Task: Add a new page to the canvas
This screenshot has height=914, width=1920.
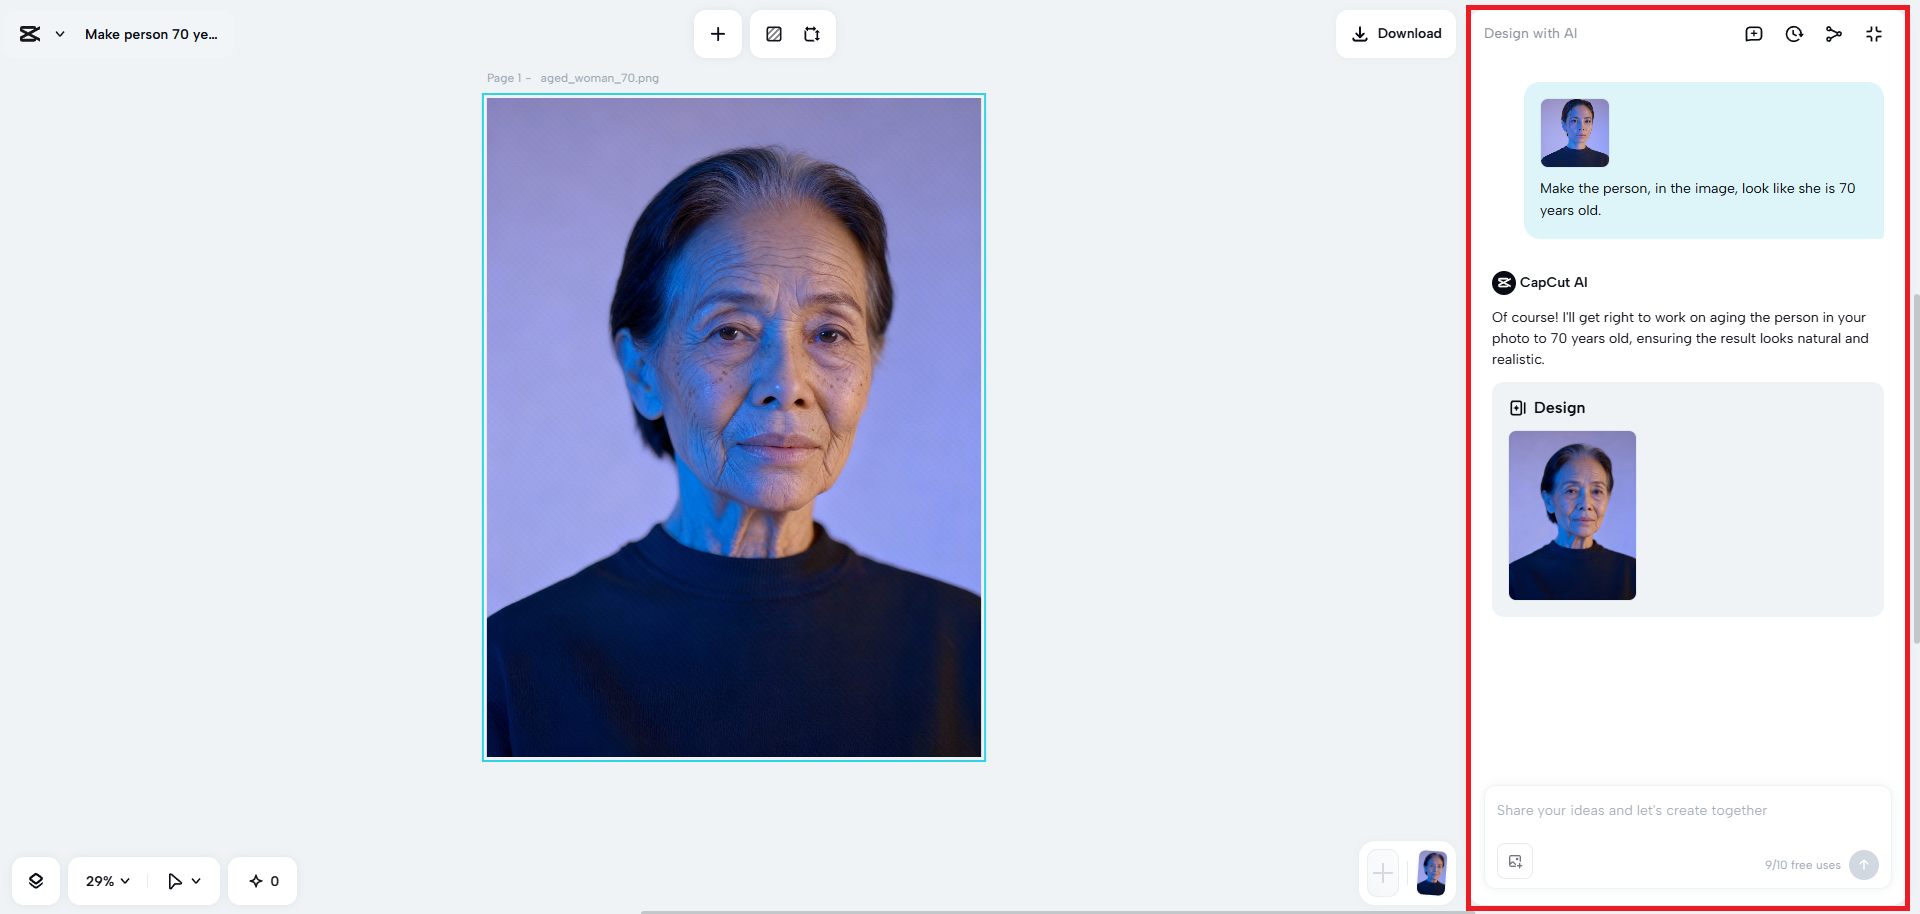Action: (717, 33)
